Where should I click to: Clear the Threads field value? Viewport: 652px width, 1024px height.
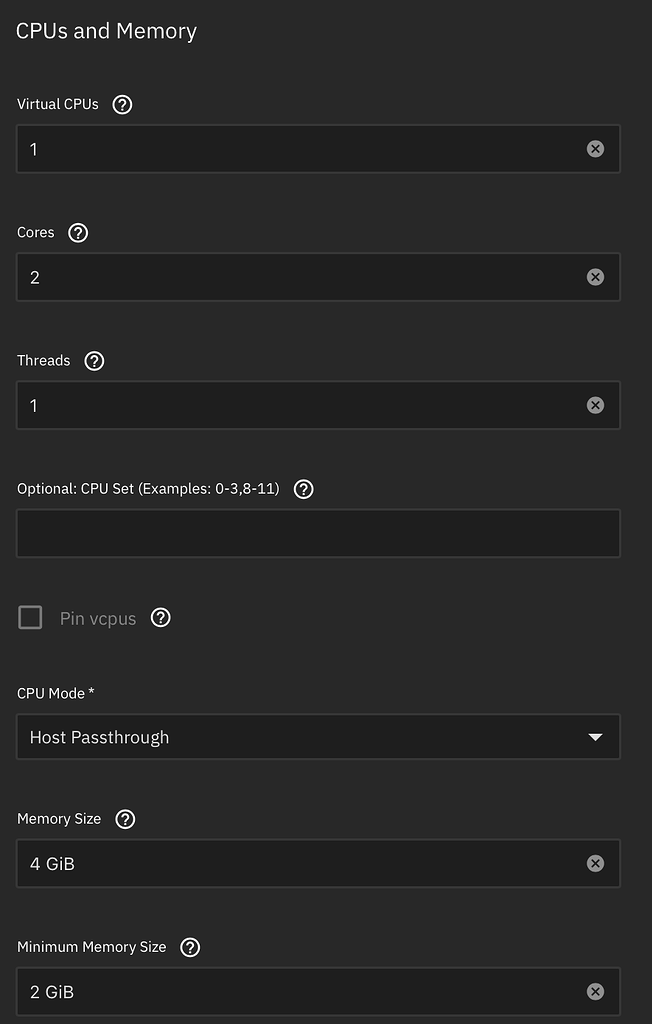595,405
